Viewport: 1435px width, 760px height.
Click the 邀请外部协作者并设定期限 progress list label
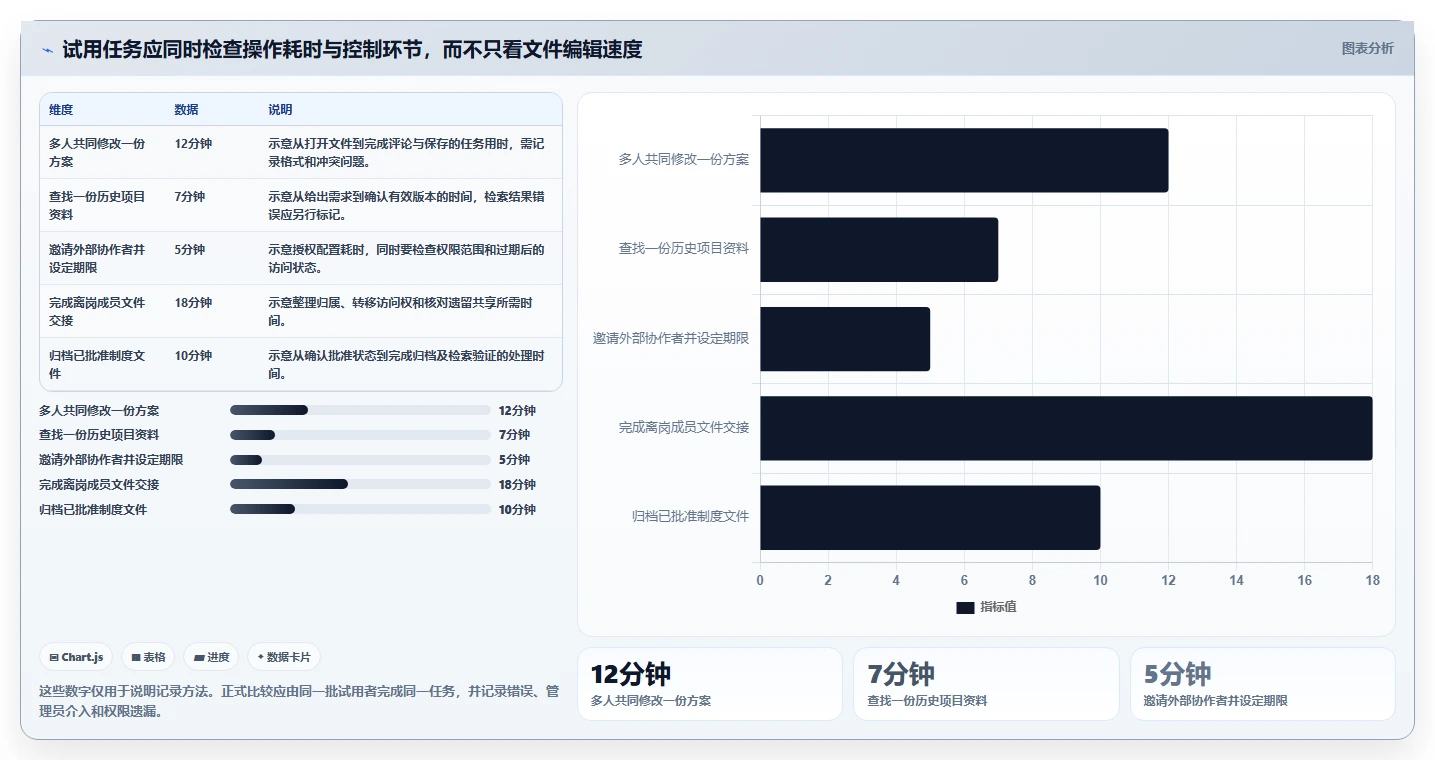click(x=111, y=460)
